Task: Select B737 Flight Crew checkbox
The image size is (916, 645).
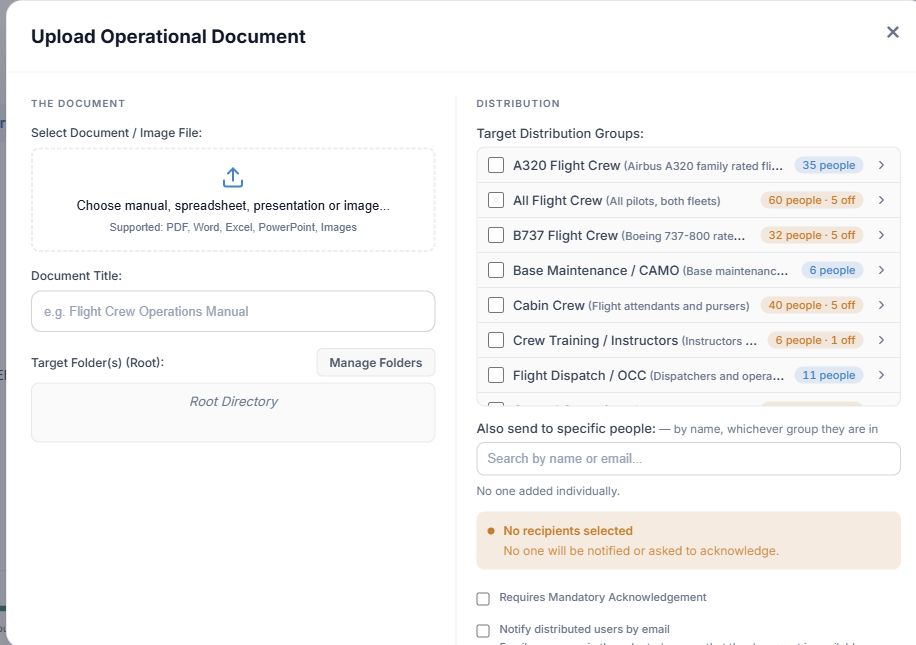Action: tap(495, 235)
